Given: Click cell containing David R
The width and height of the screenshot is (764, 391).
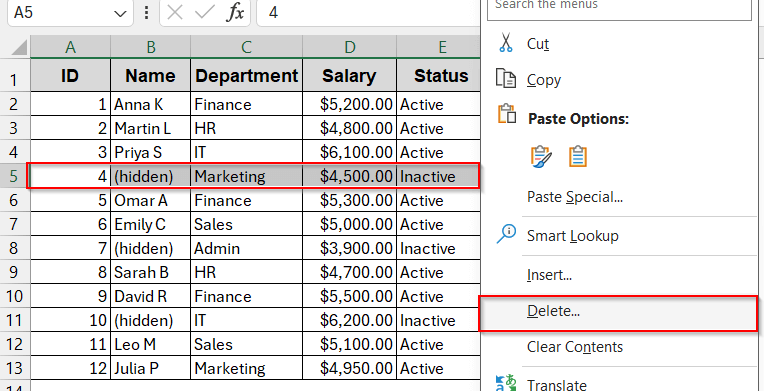Looking at the screenshot, I should tap(151, 296).
